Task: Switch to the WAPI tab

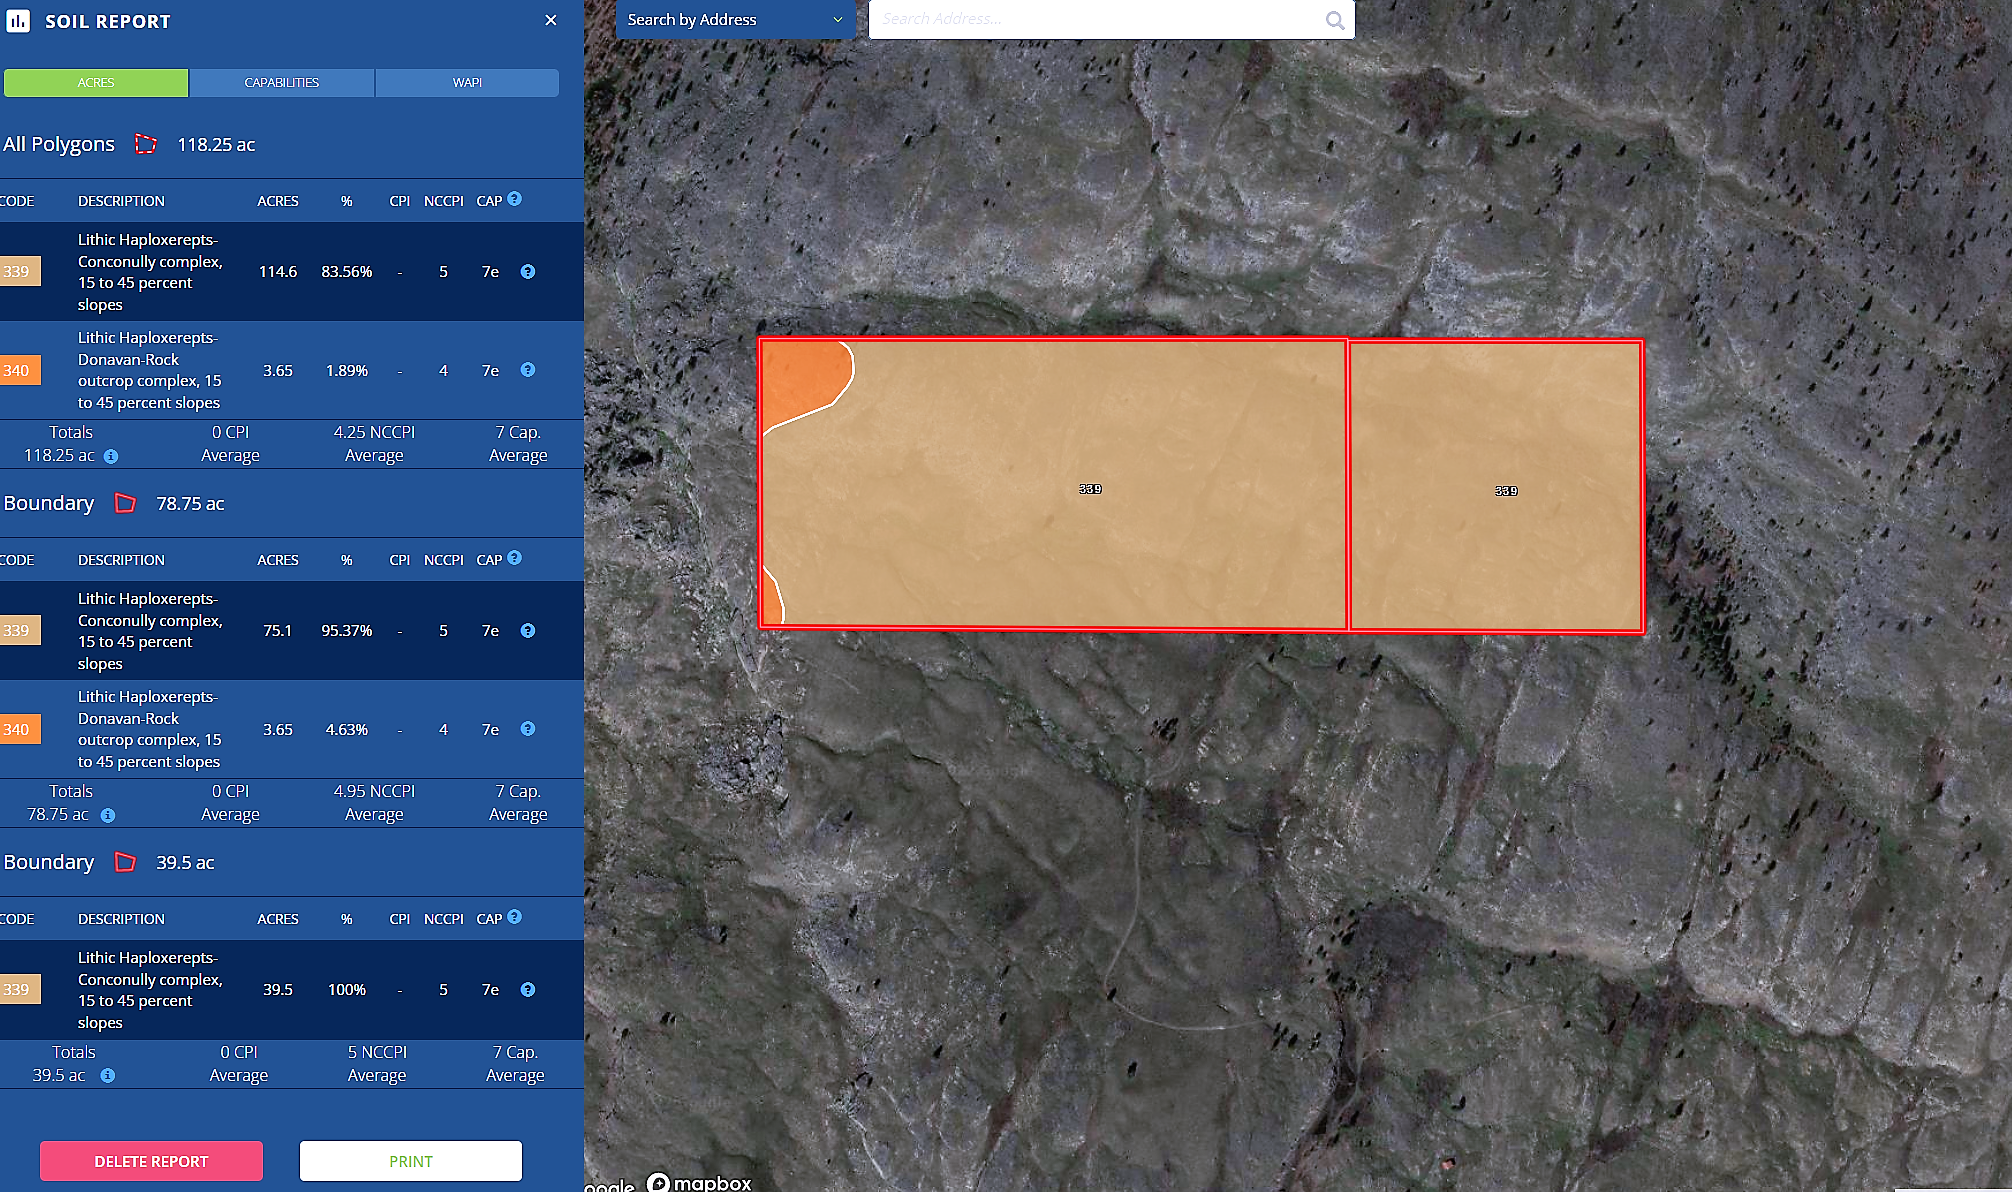Action: (x=467, y=83)
